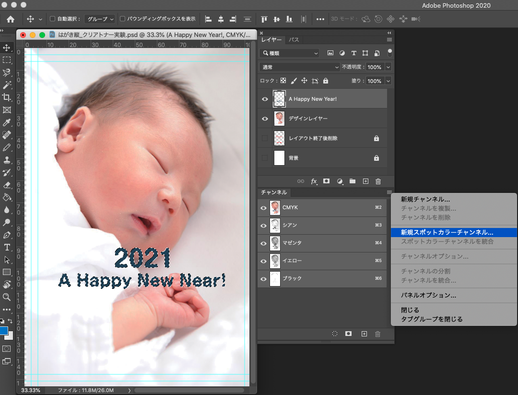
Task: Click the delete layer trash icon
Action: coord(378,181)
